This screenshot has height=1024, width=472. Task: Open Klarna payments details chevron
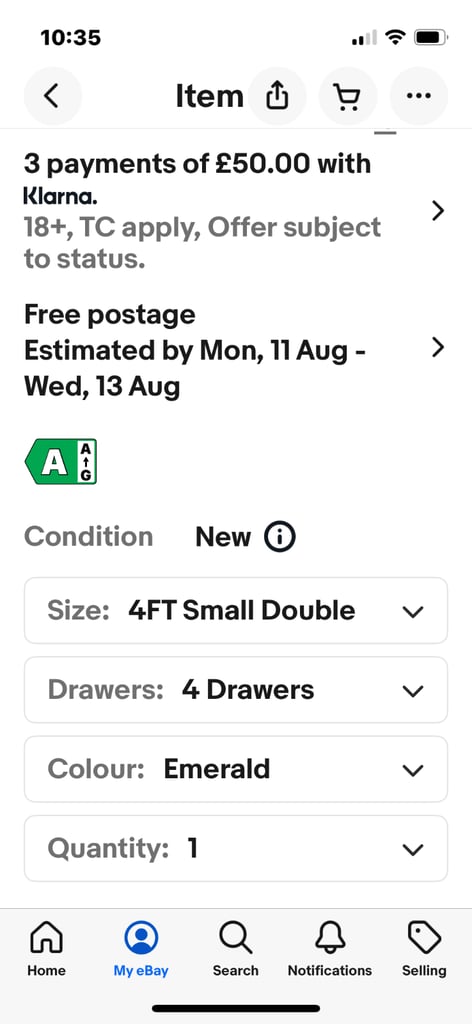point(438,211)
